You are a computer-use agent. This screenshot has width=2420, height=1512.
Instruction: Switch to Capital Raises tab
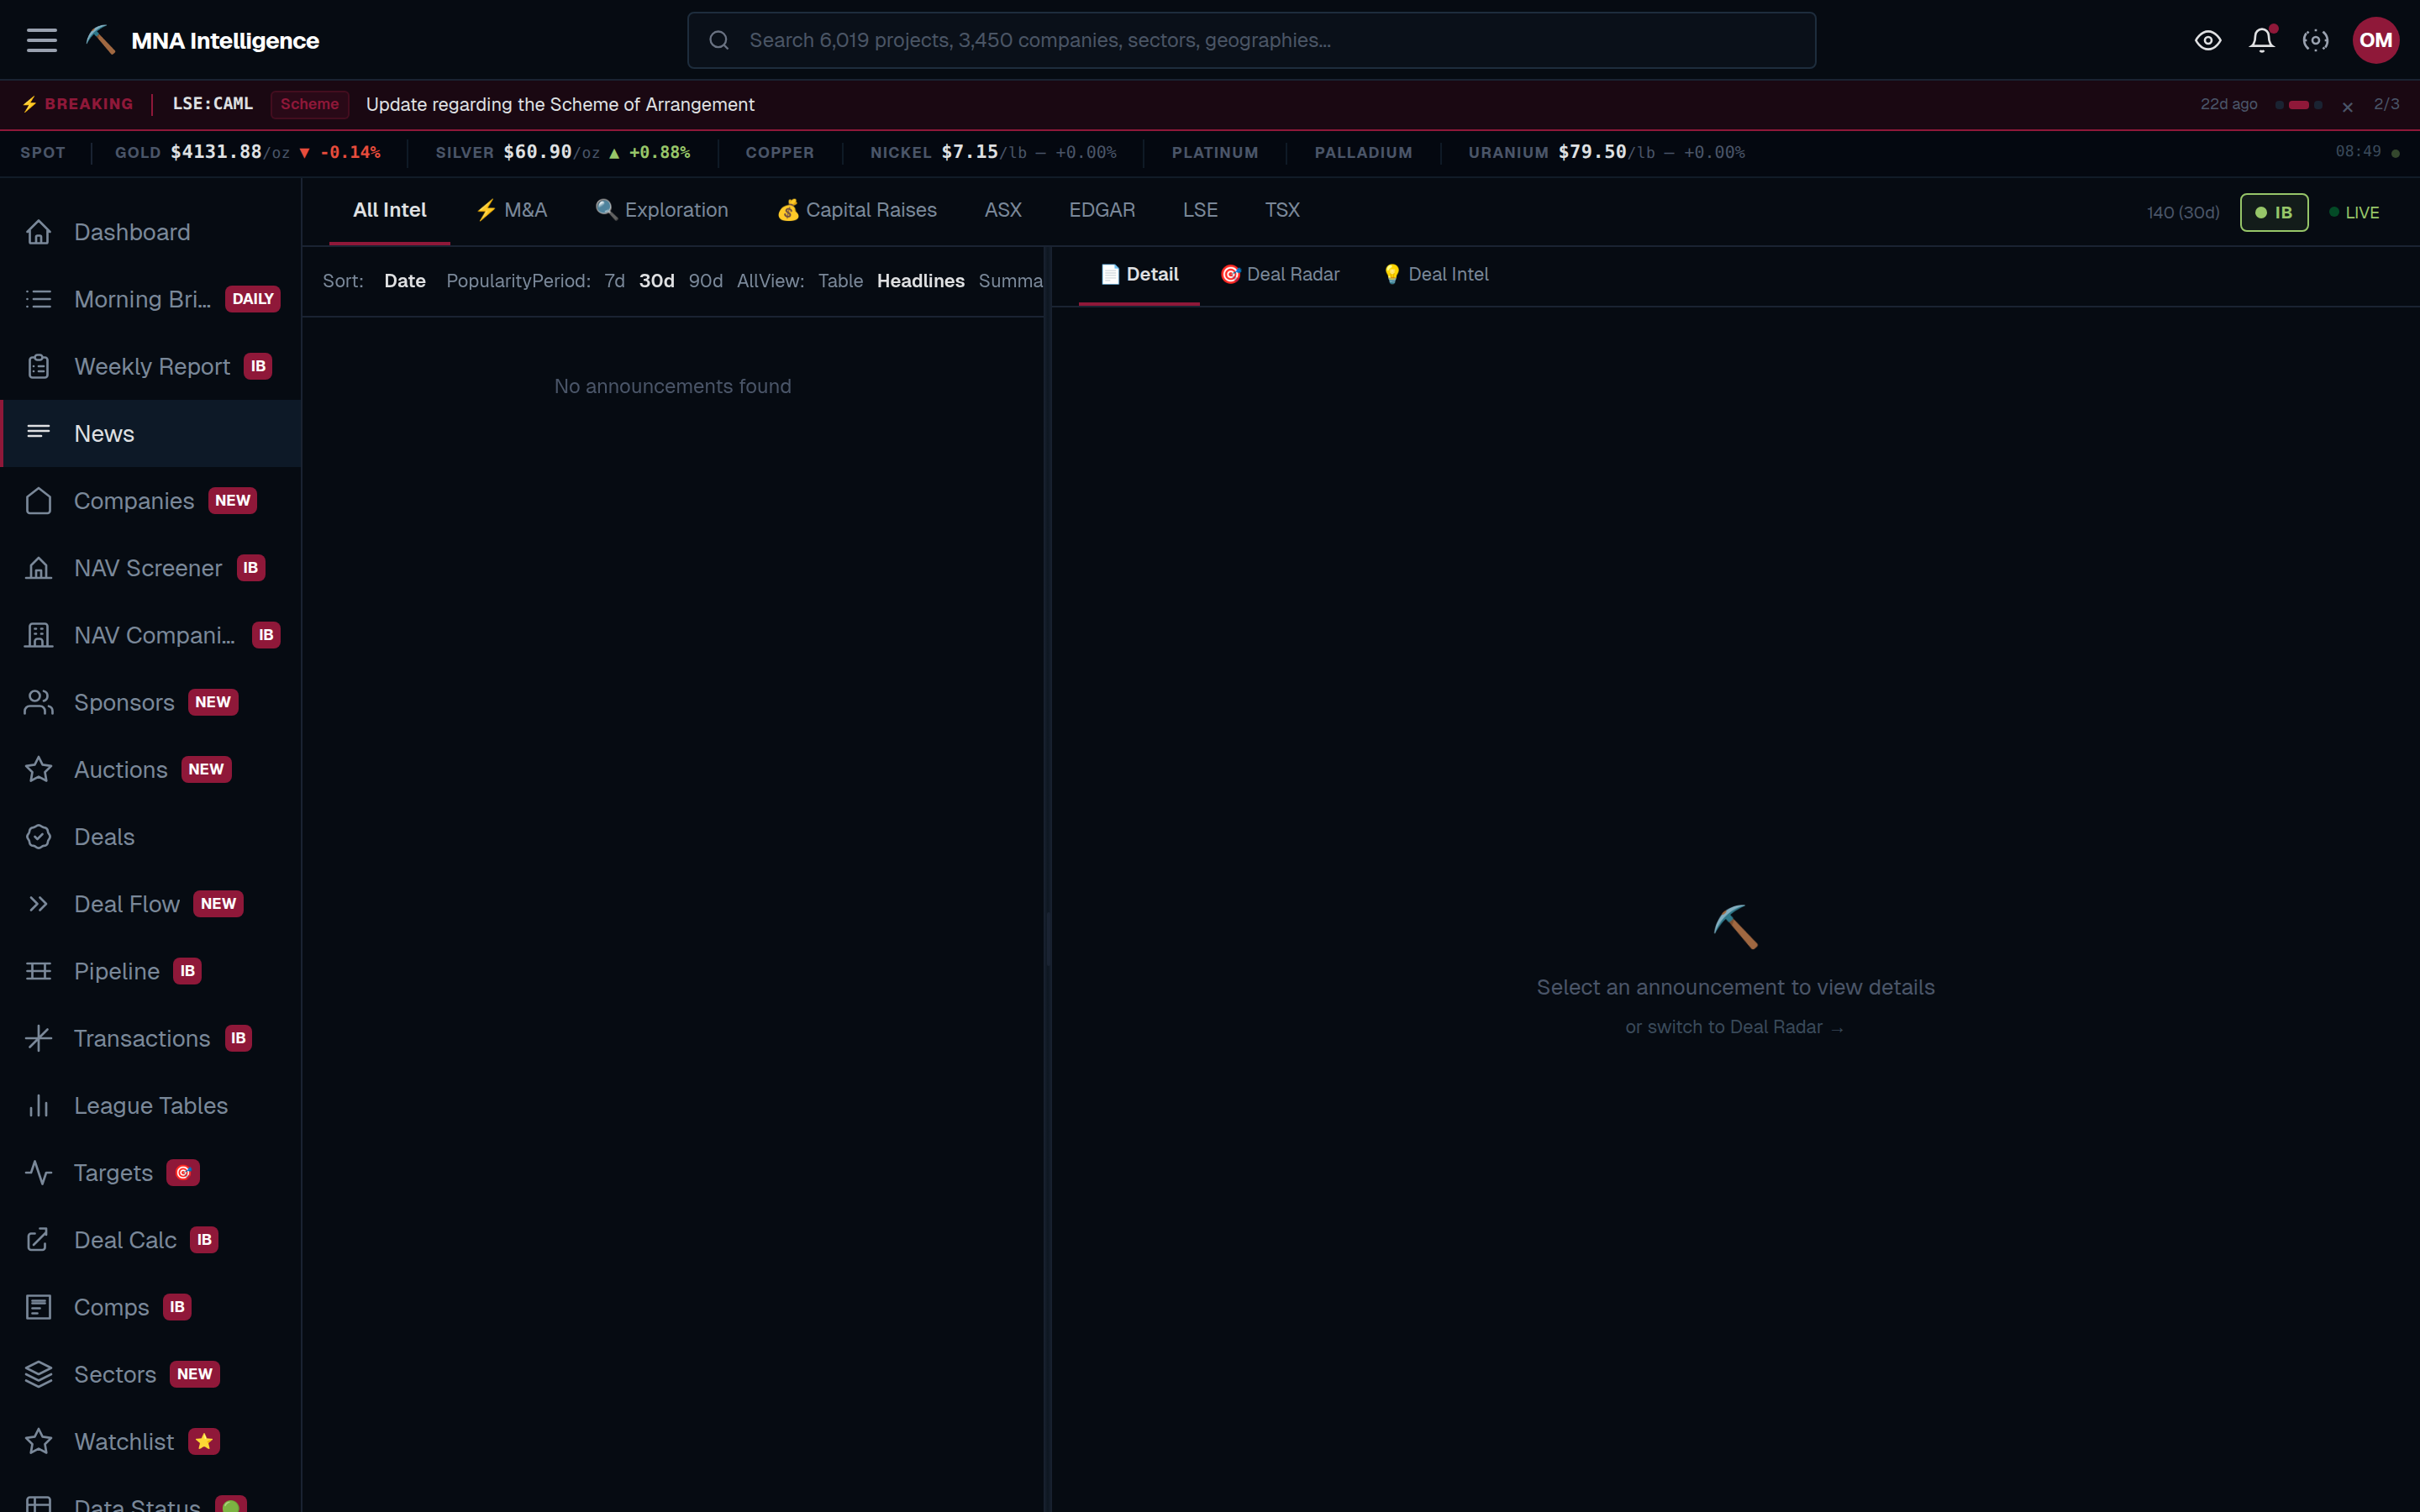click(857, 210)
